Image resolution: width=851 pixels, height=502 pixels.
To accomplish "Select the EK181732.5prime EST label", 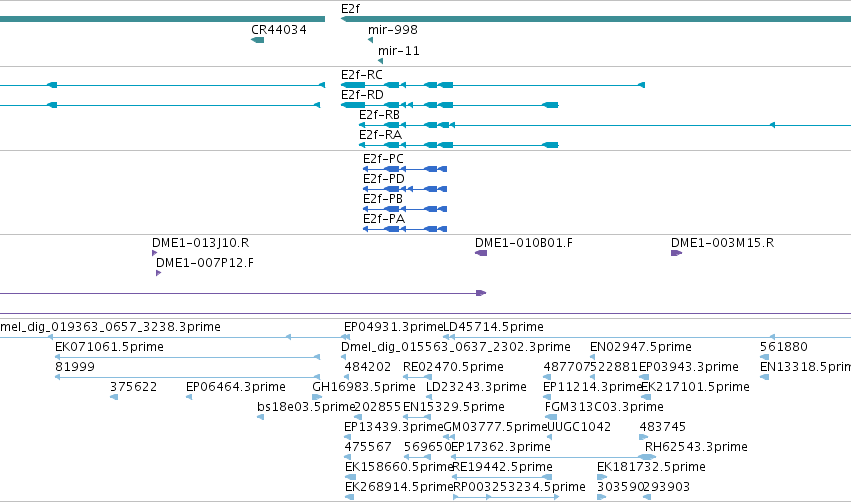I will click(651, 468).
